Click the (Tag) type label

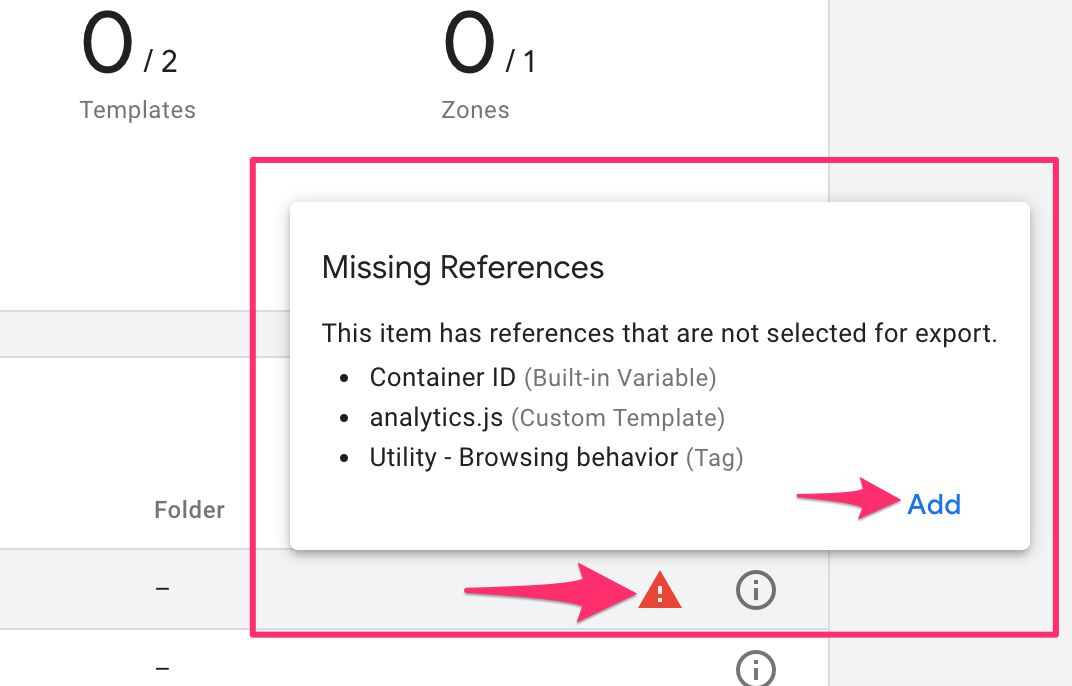coord(714,458)
